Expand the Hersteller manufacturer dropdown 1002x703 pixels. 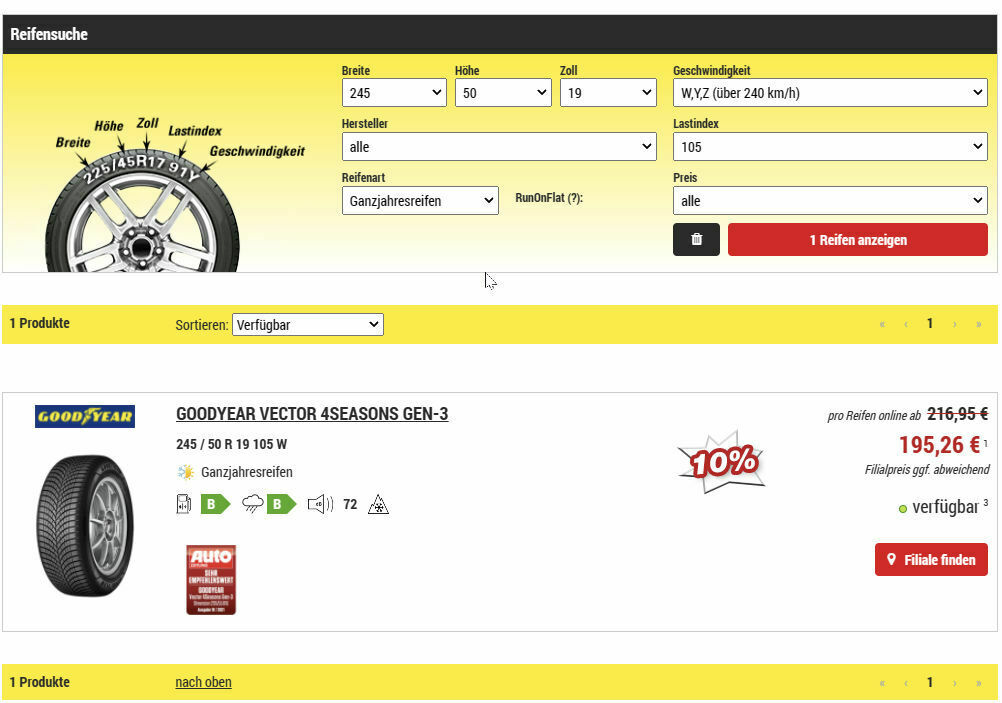[x=498, y=147]
